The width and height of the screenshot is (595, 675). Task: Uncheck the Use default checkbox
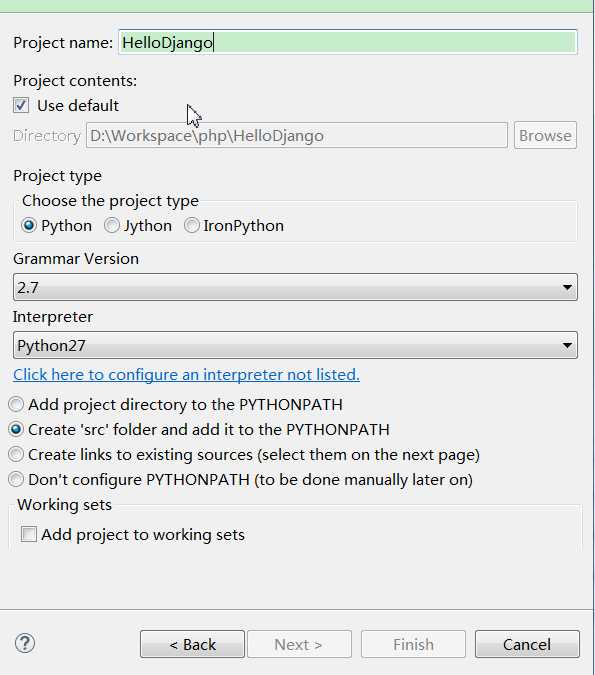(21, 105)
